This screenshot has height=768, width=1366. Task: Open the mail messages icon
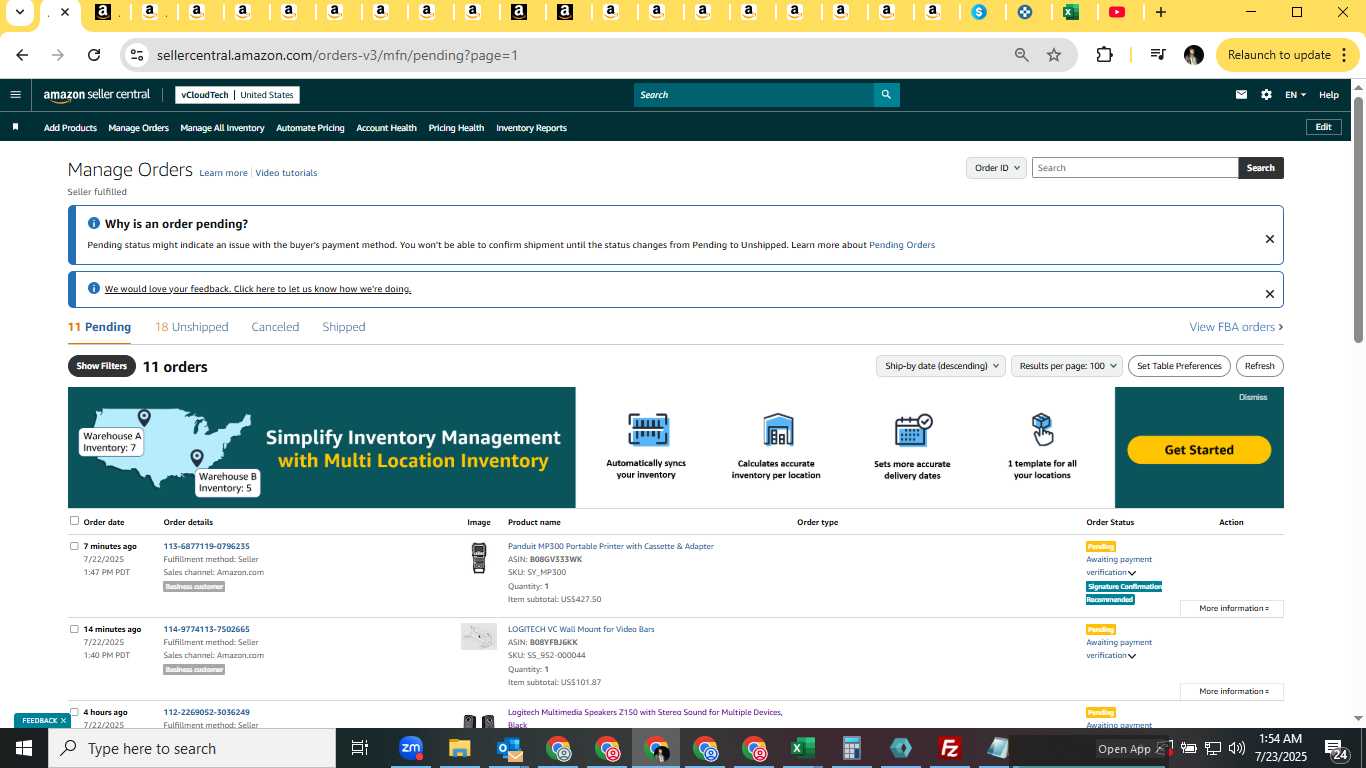point(1241,95)
